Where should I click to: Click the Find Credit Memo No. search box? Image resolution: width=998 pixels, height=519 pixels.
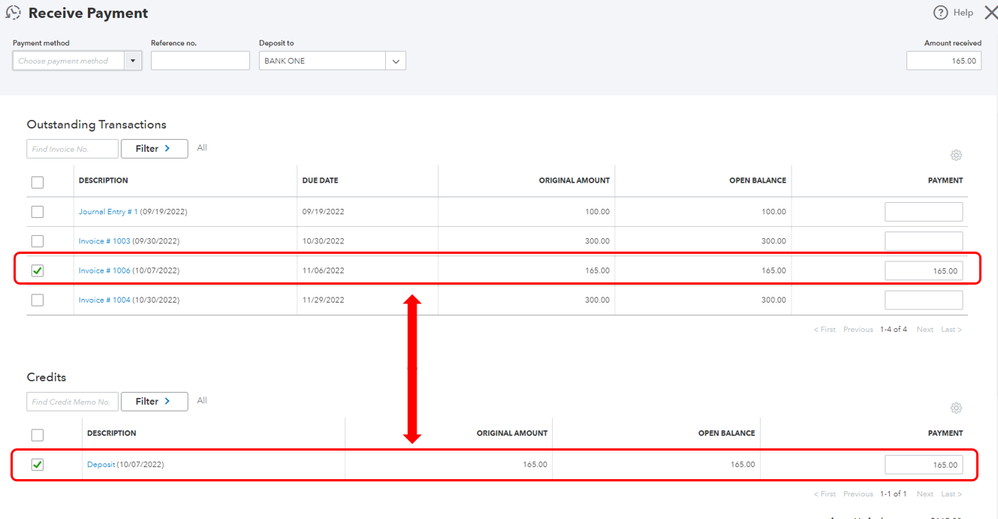72,401
